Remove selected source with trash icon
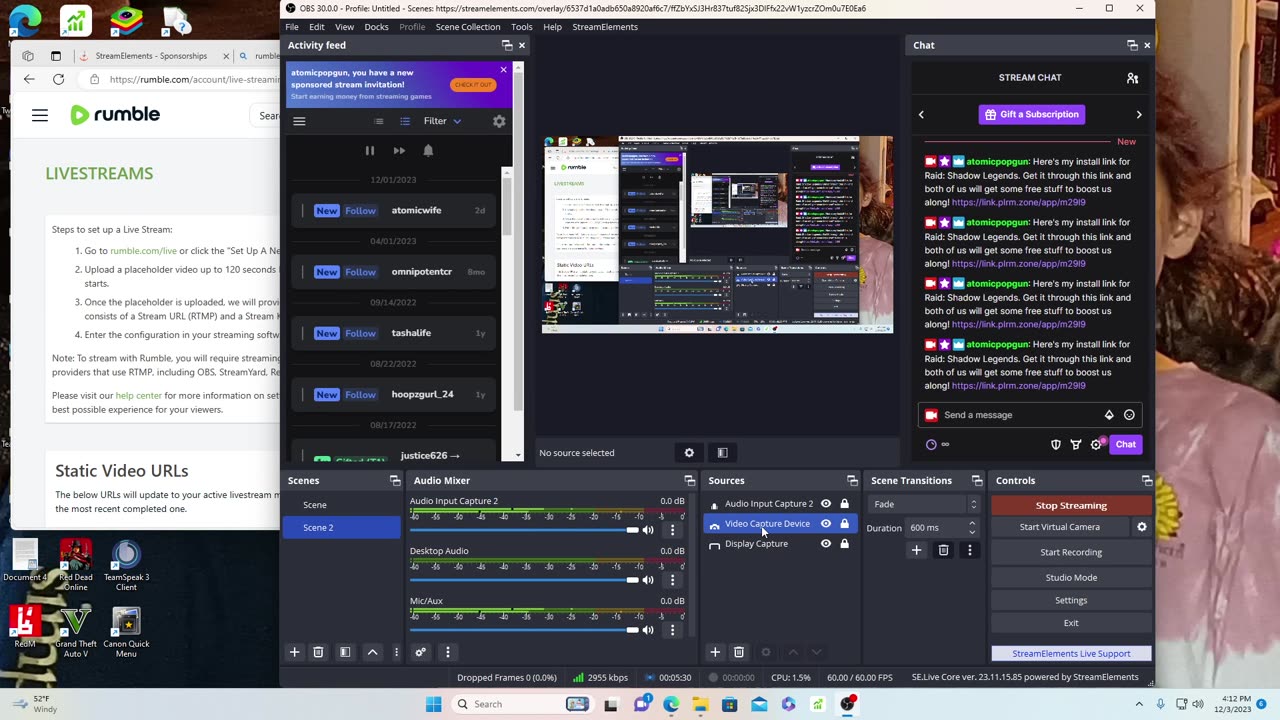 click(739, 652)
